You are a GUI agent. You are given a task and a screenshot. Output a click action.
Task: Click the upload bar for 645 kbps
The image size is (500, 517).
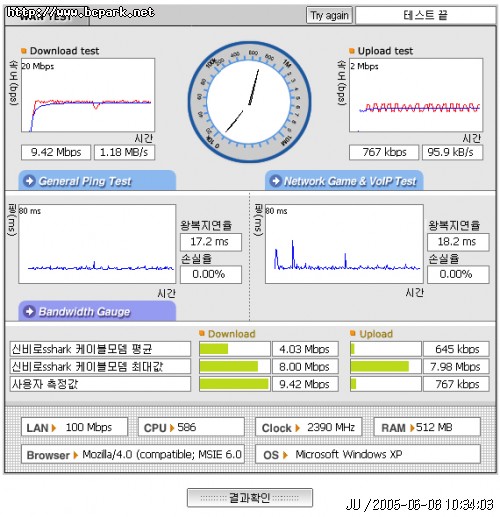(x=386, y=349)
